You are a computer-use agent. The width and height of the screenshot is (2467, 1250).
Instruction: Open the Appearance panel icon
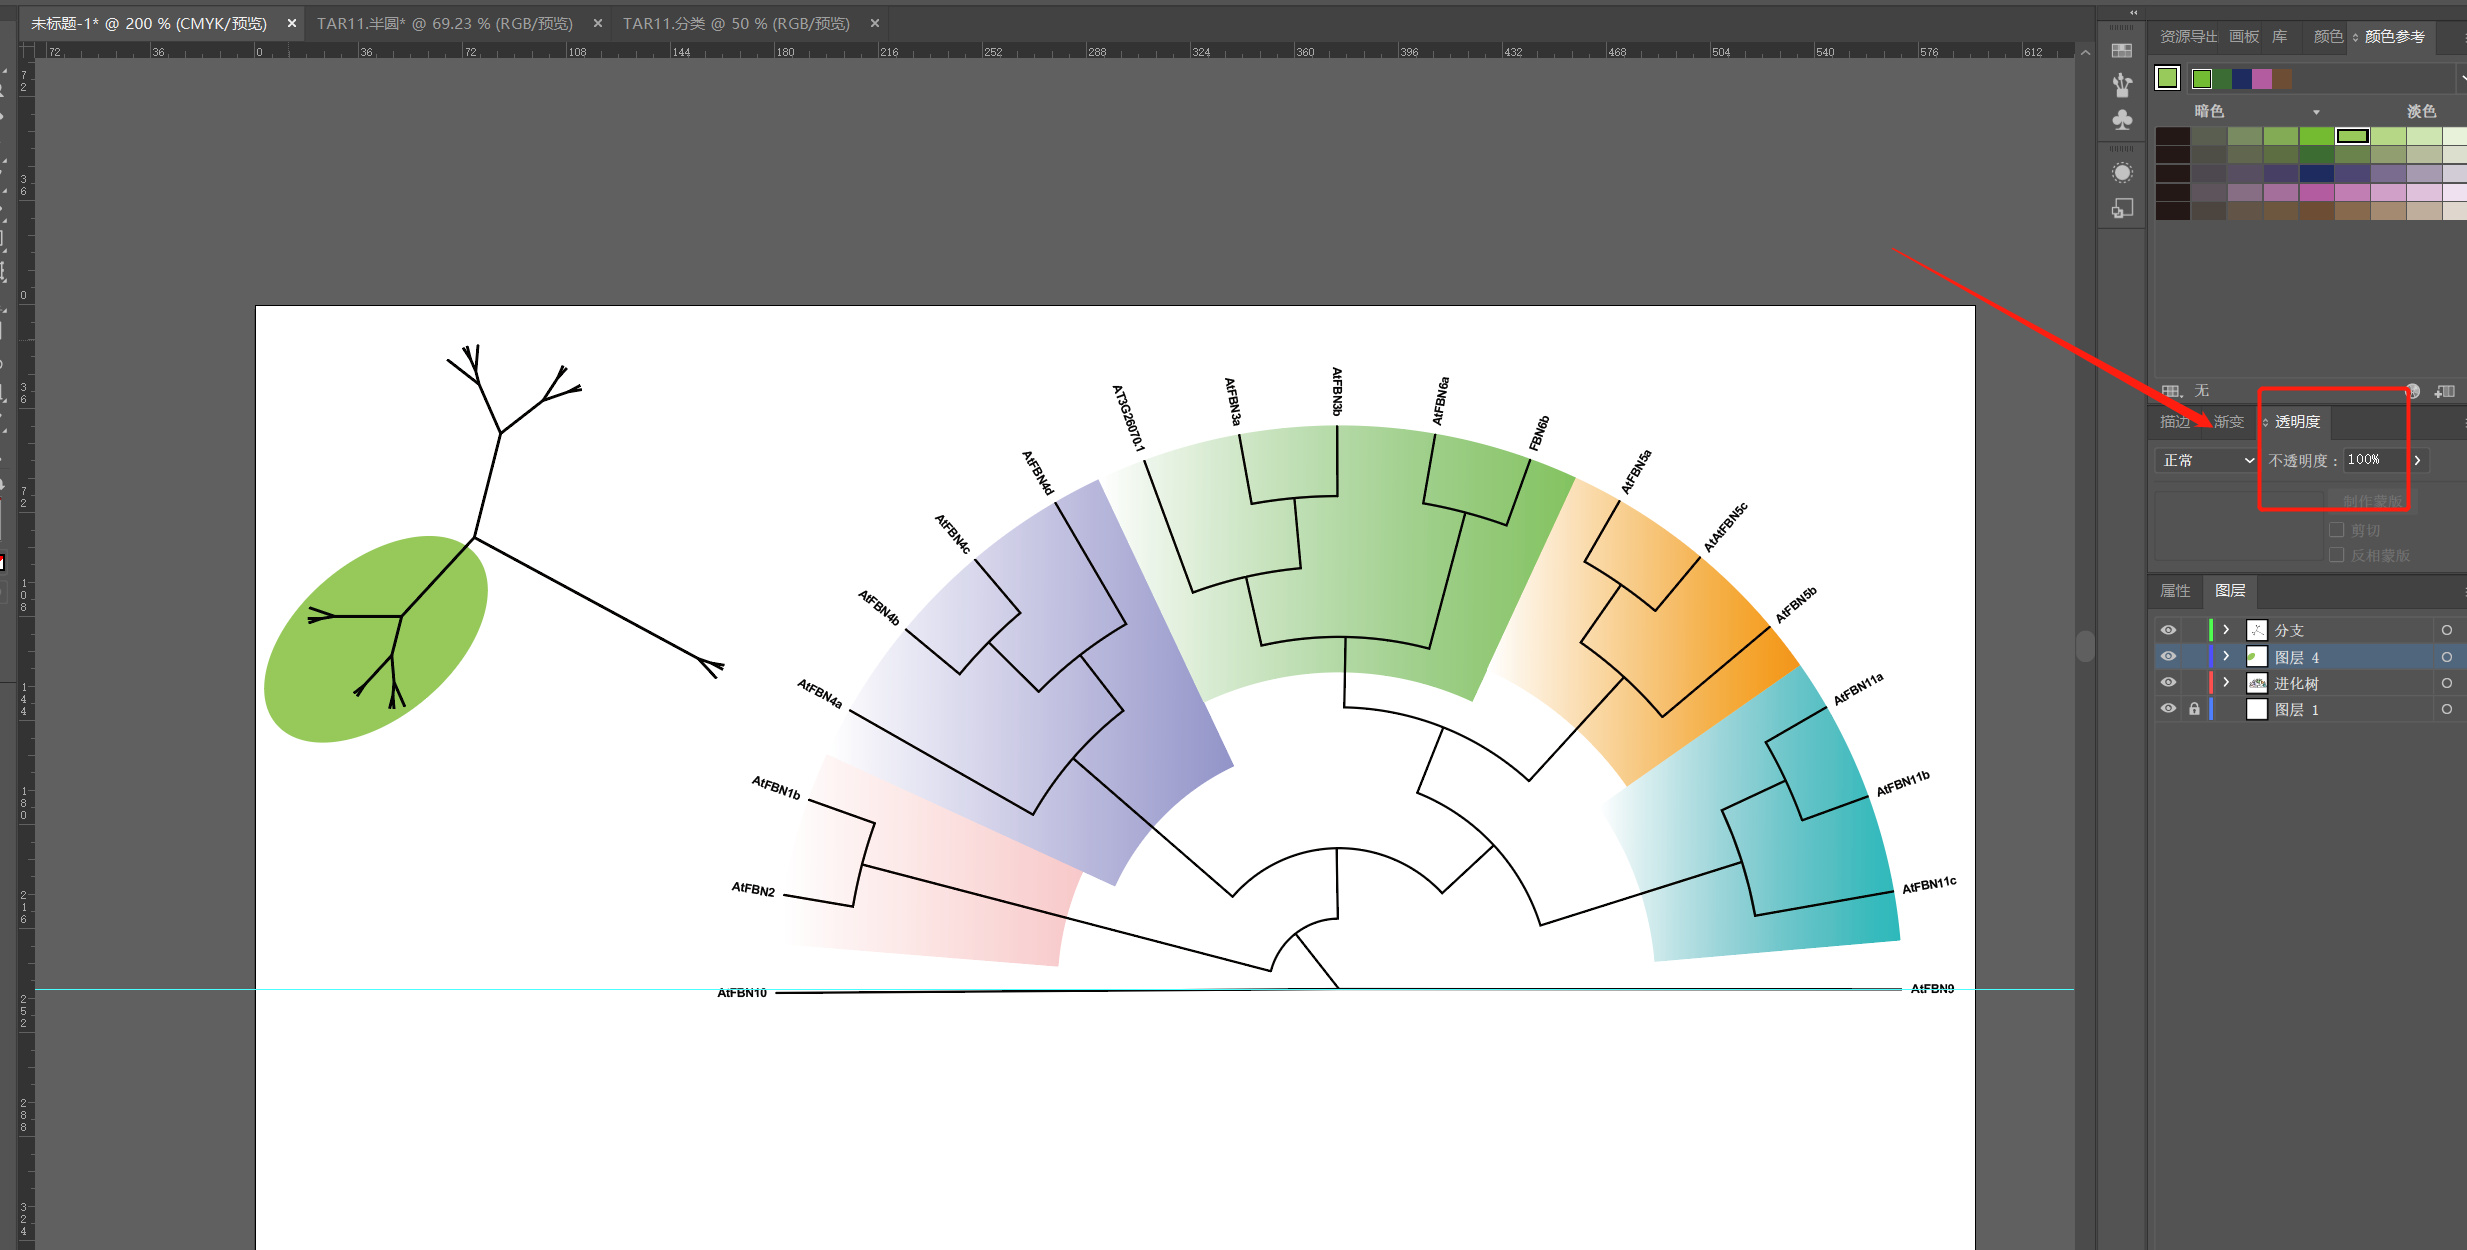[2121, 173]
